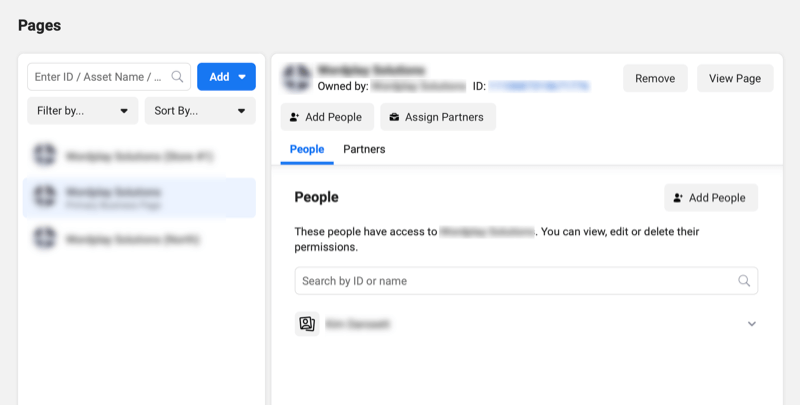The height and width of the screenshot is (405, 800).
Task: Click the Remove button
Action: pyautogui.click(x=655, y=78)
